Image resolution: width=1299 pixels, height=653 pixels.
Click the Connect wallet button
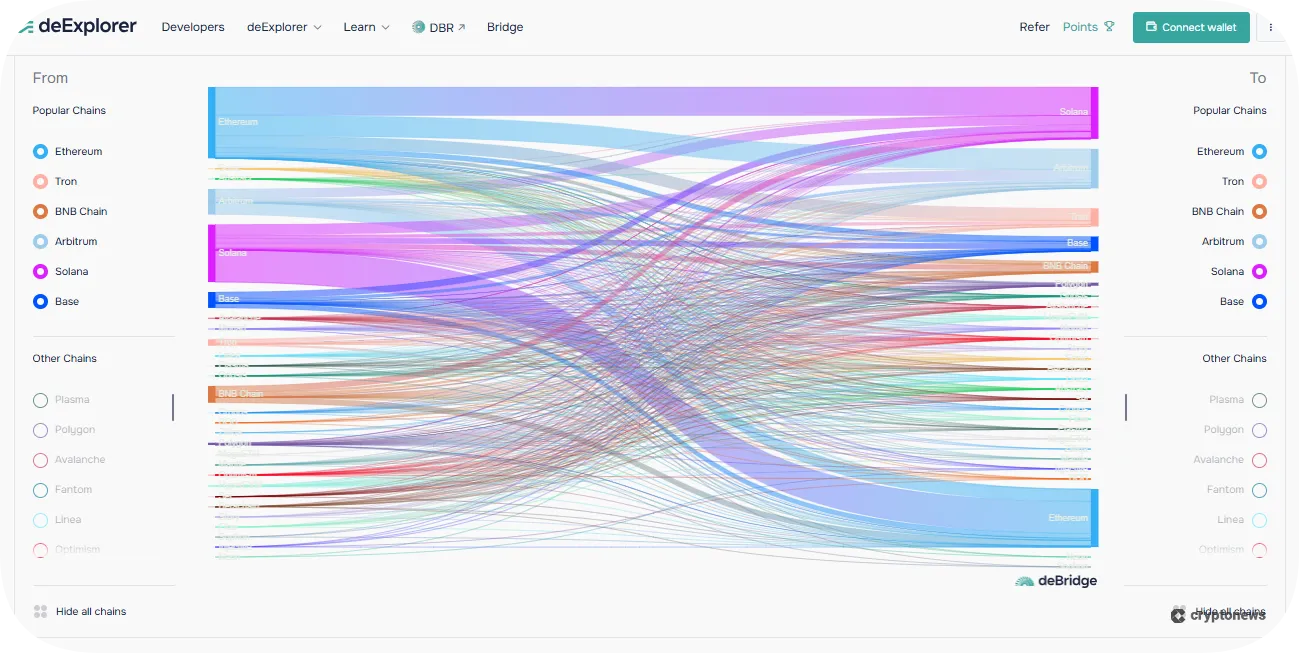tap(1191, 27)
